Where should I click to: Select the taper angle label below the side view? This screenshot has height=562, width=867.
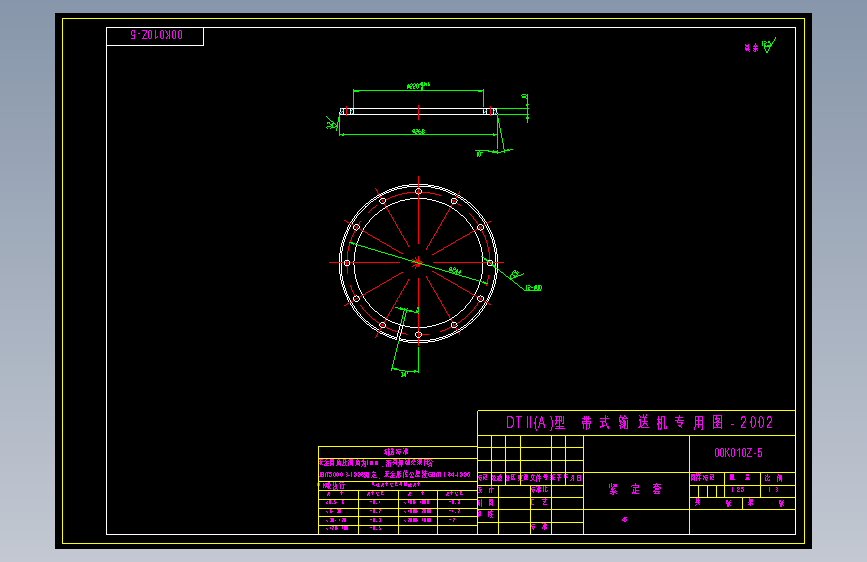(479, 154)
